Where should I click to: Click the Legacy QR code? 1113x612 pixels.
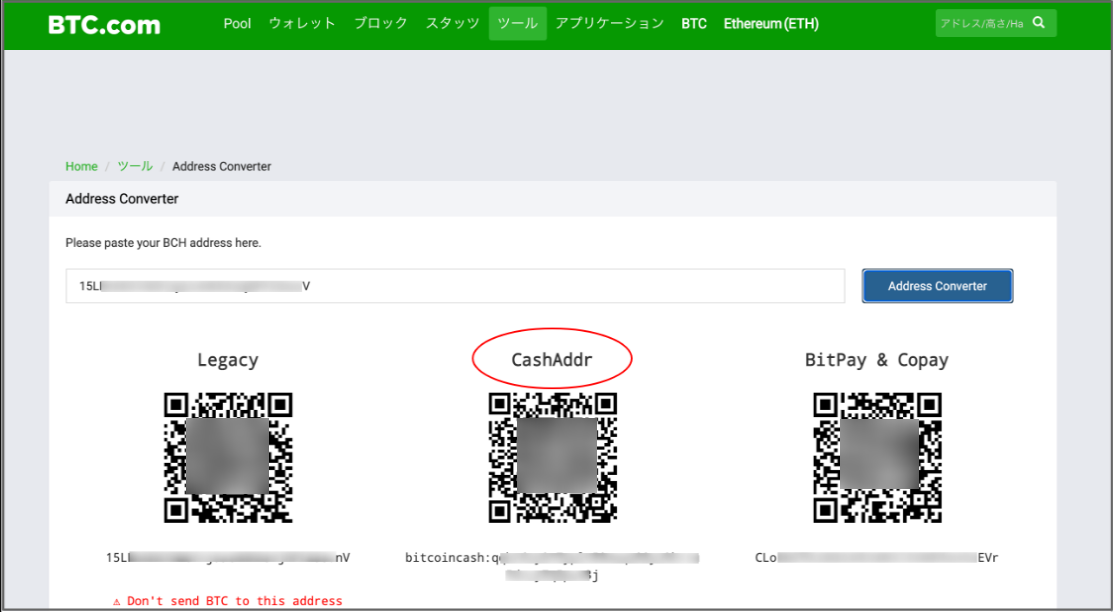click(x=228, y=458)
